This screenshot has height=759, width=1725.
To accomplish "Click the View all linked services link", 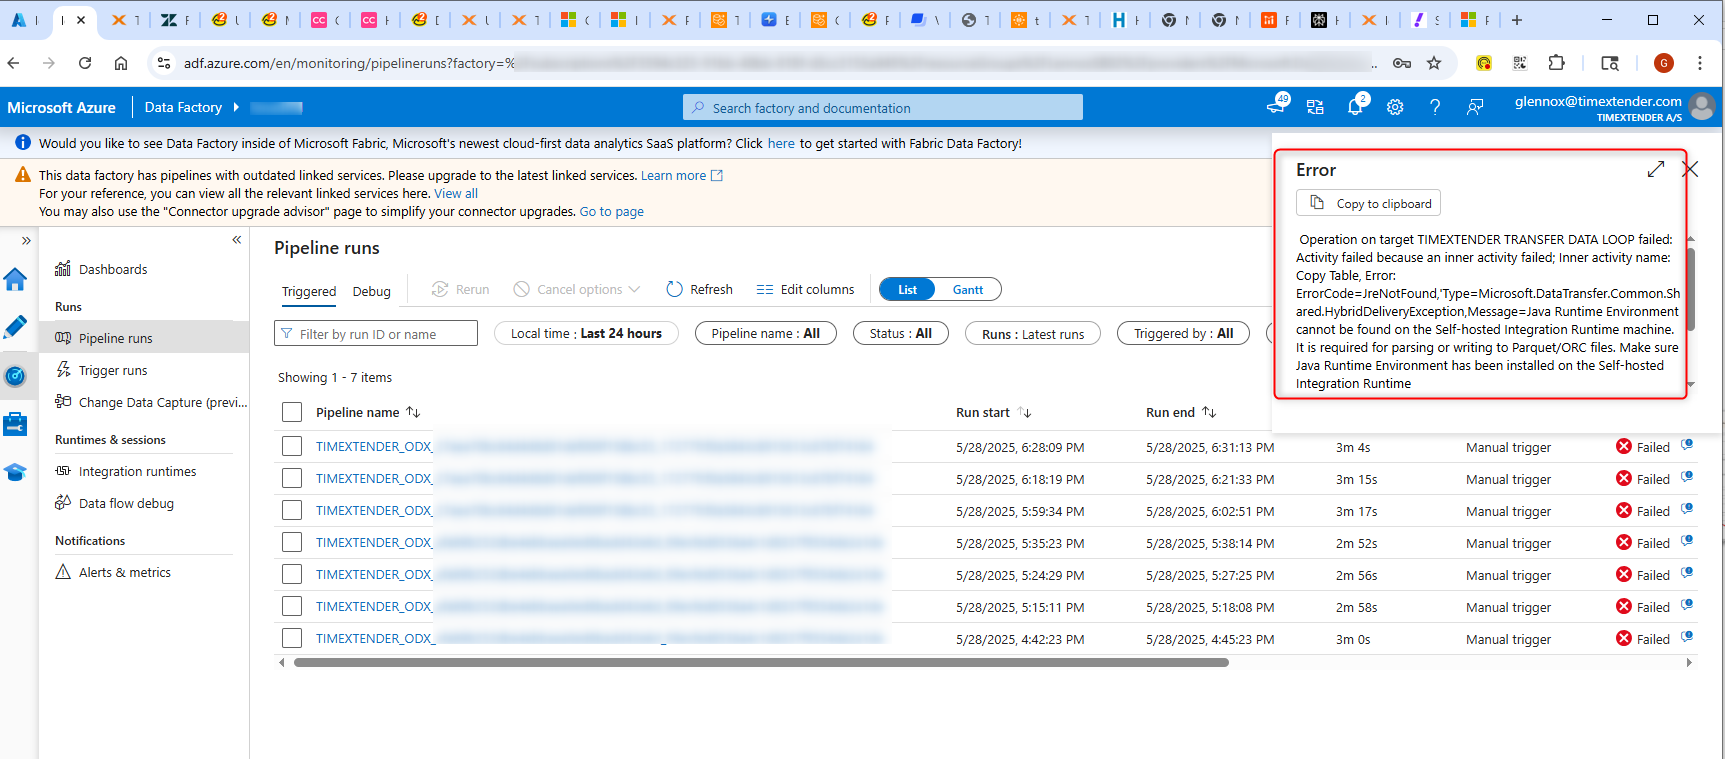I will [x=456, y=193].
